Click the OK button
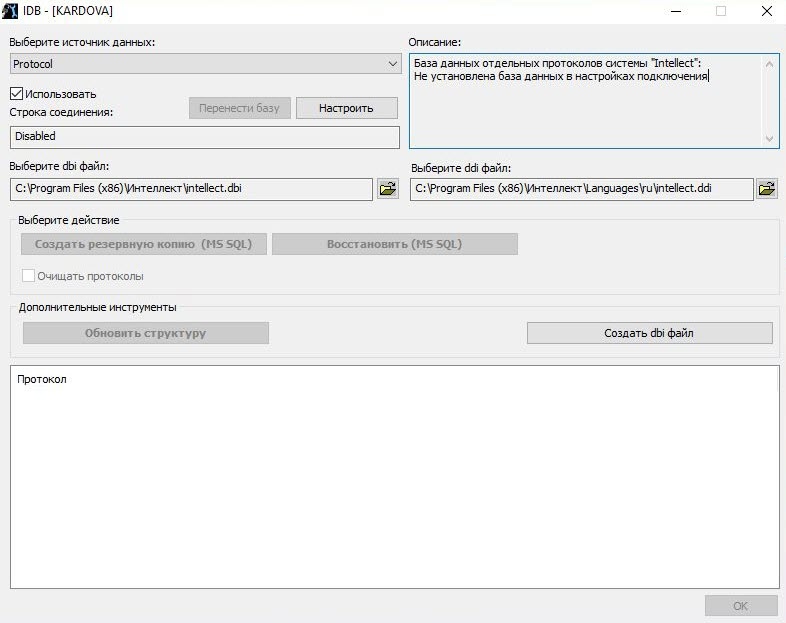Viewport: 786px width, 623px height. [x=740, y=606]
